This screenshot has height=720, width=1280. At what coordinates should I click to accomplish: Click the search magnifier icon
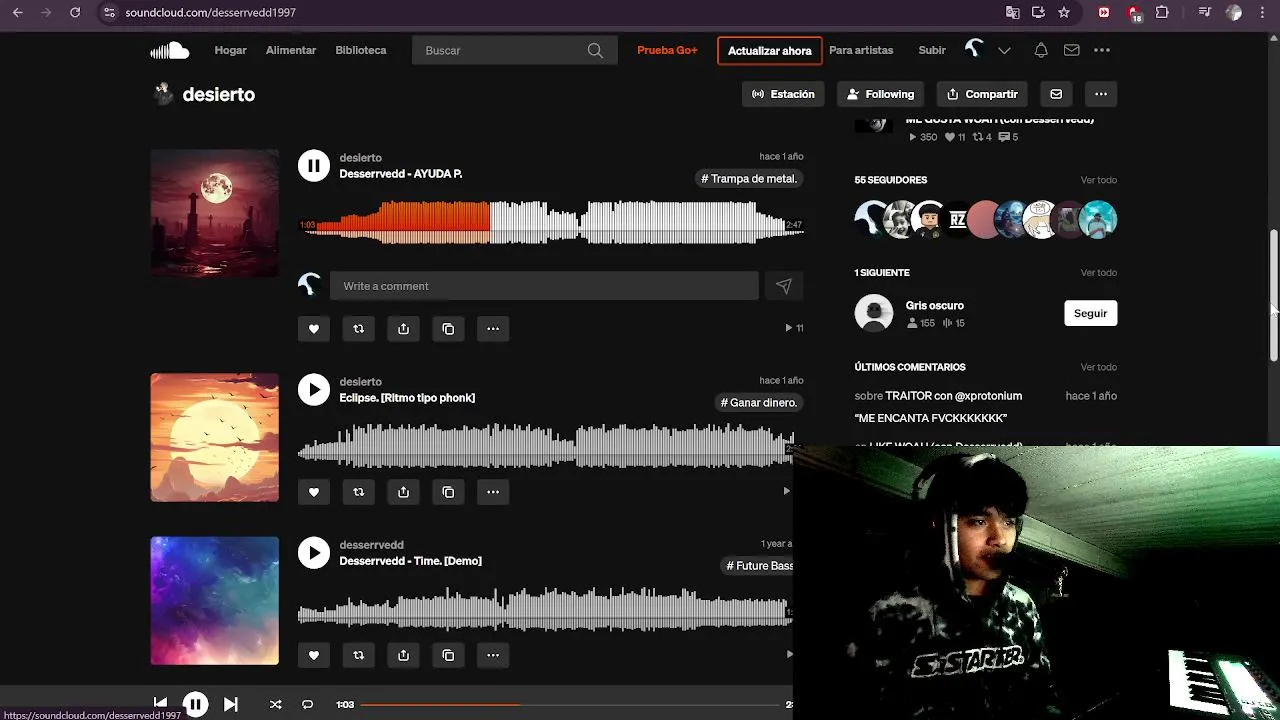coord(595,51)
